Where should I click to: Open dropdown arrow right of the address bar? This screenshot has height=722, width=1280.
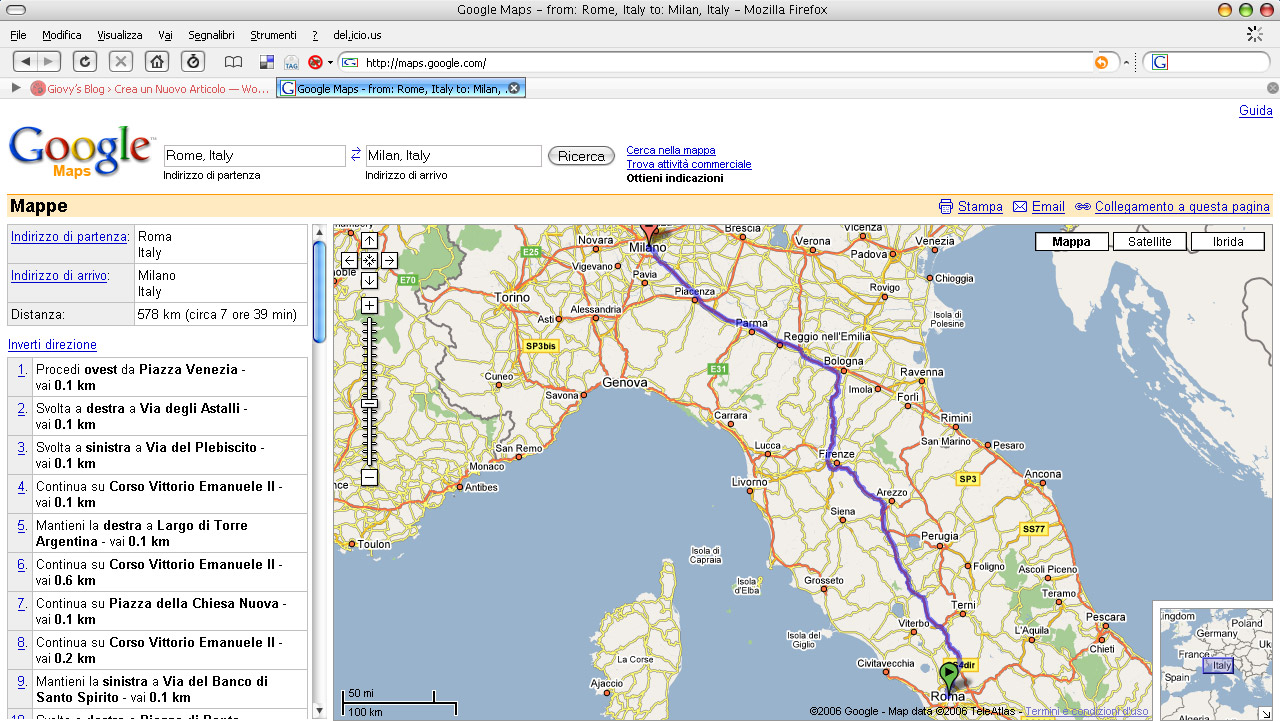(x=1127, y=63)
